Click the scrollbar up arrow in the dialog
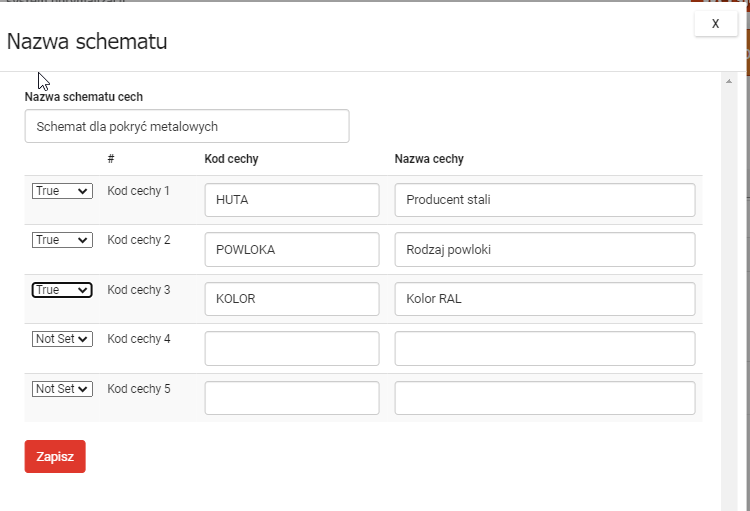Screen dimensions: 750x511 click(729, 80)
